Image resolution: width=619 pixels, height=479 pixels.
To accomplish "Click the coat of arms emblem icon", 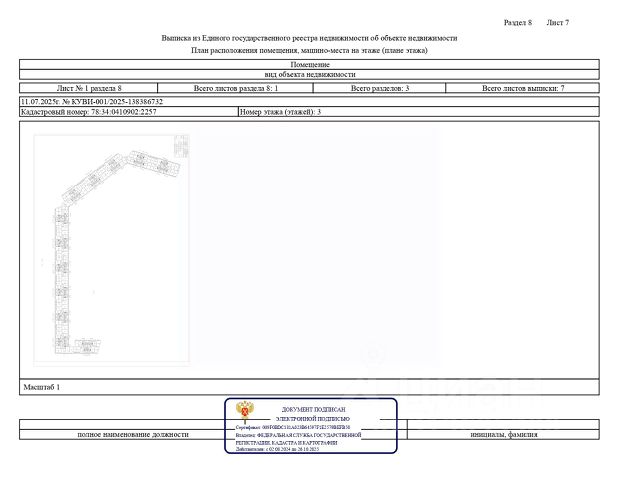I will click(x=245, y=411).
